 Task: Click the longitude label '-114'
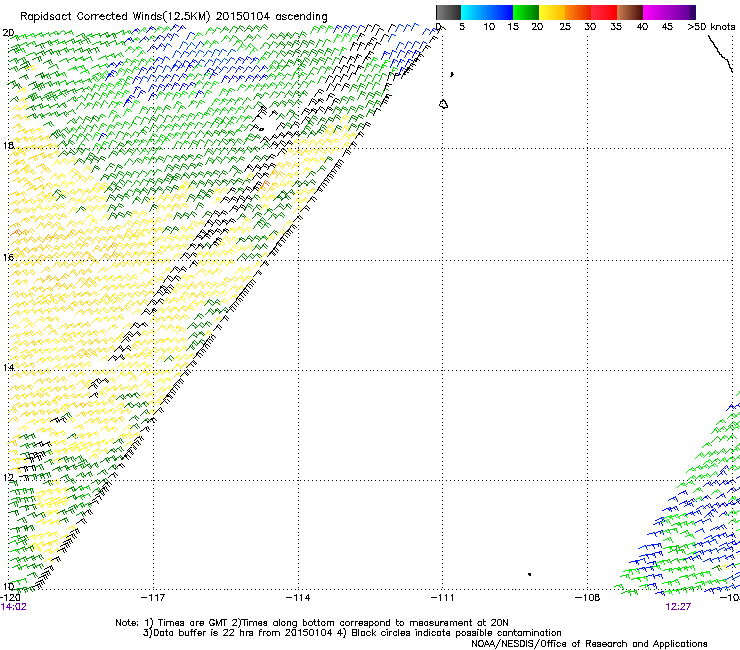(298, 598)
